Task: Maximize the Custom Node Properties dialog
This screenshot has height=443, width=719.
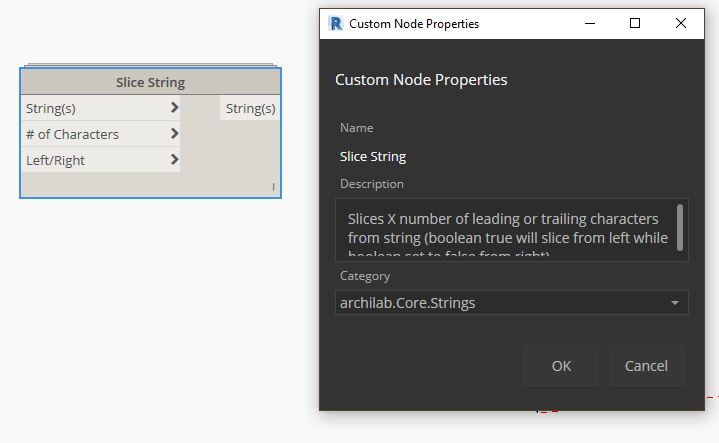Action: [635, 23]
